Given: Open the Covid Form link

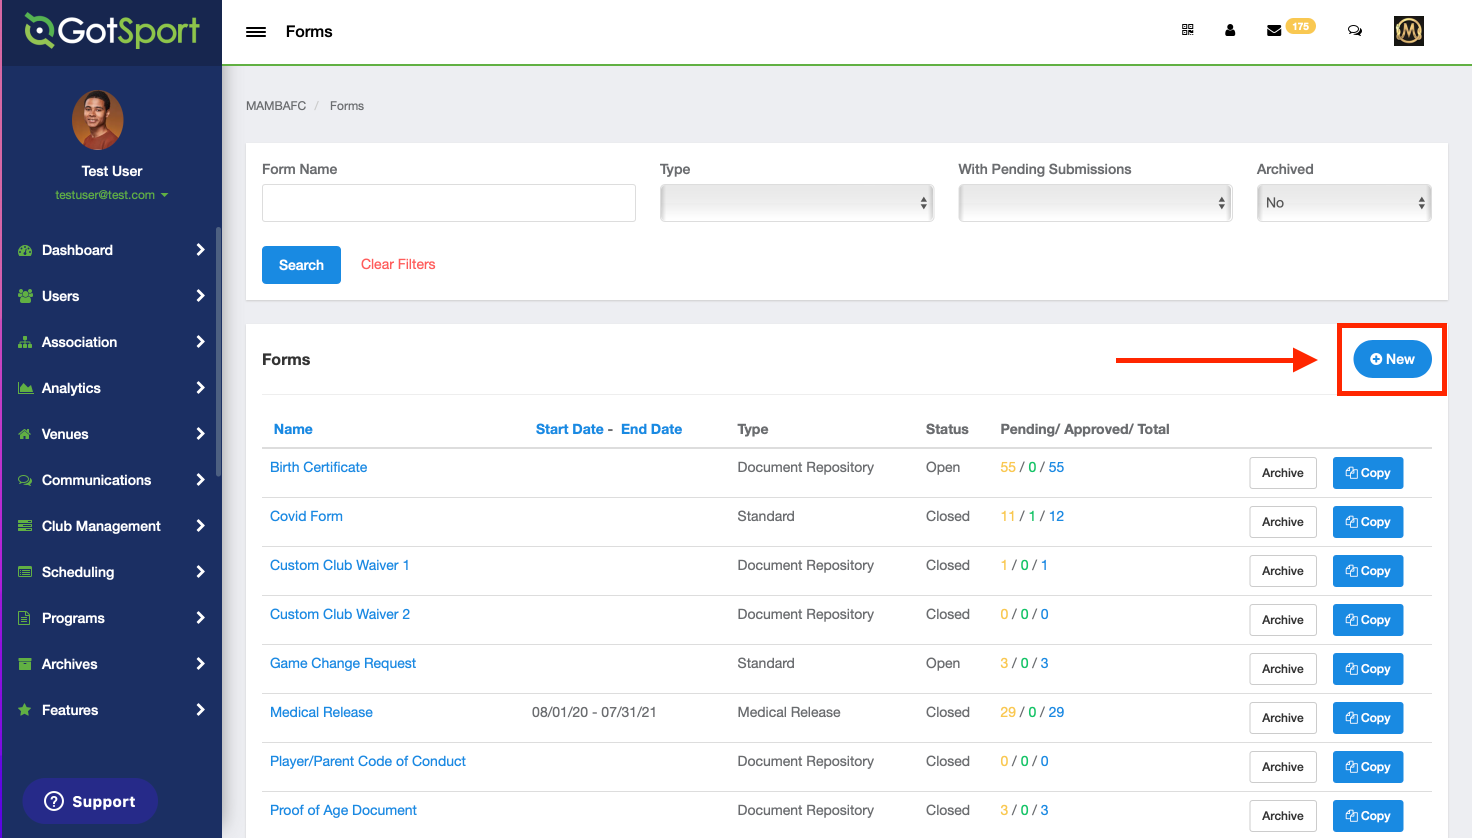Looking at the screenshot, I should pos(306,516).
